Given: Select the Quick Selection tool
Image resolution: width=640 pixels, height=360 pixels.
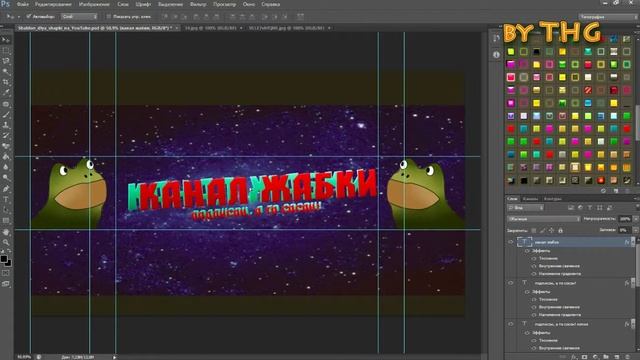Looking at the screenshot, I should coord(6,72).
